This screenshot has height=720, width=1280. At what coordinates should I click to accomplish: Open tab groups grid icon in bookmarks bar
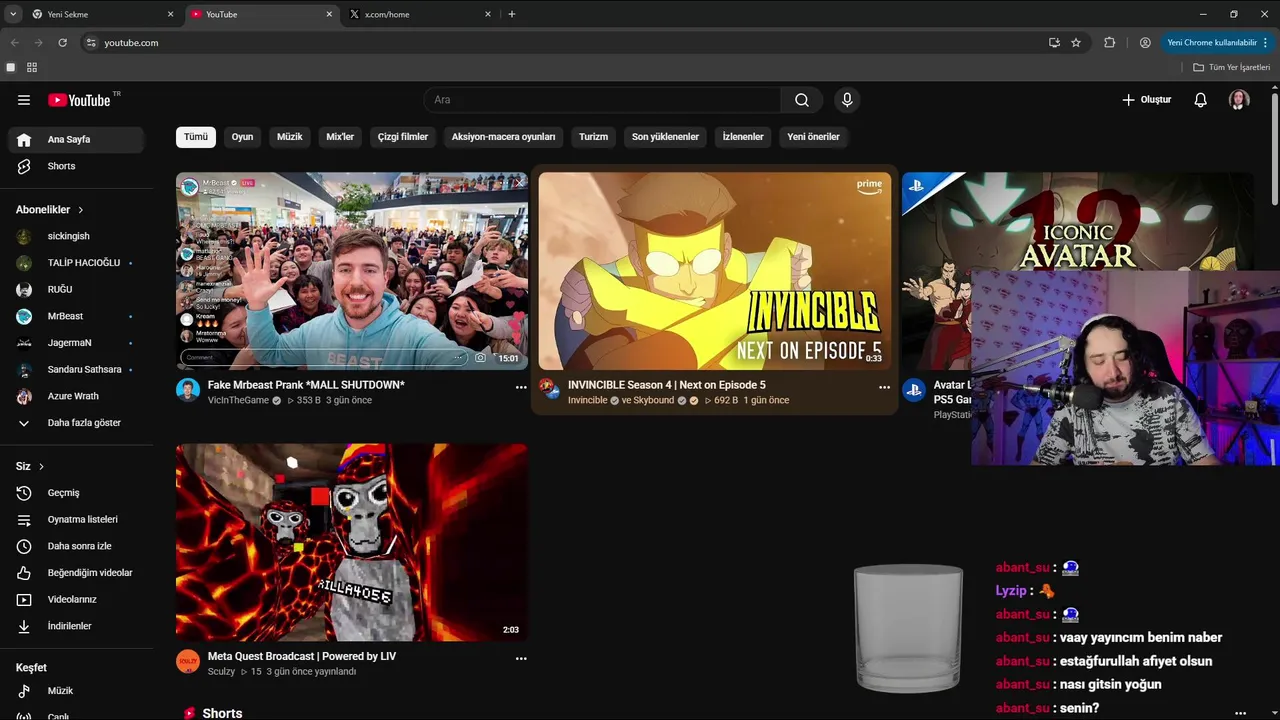click(32, 67)
